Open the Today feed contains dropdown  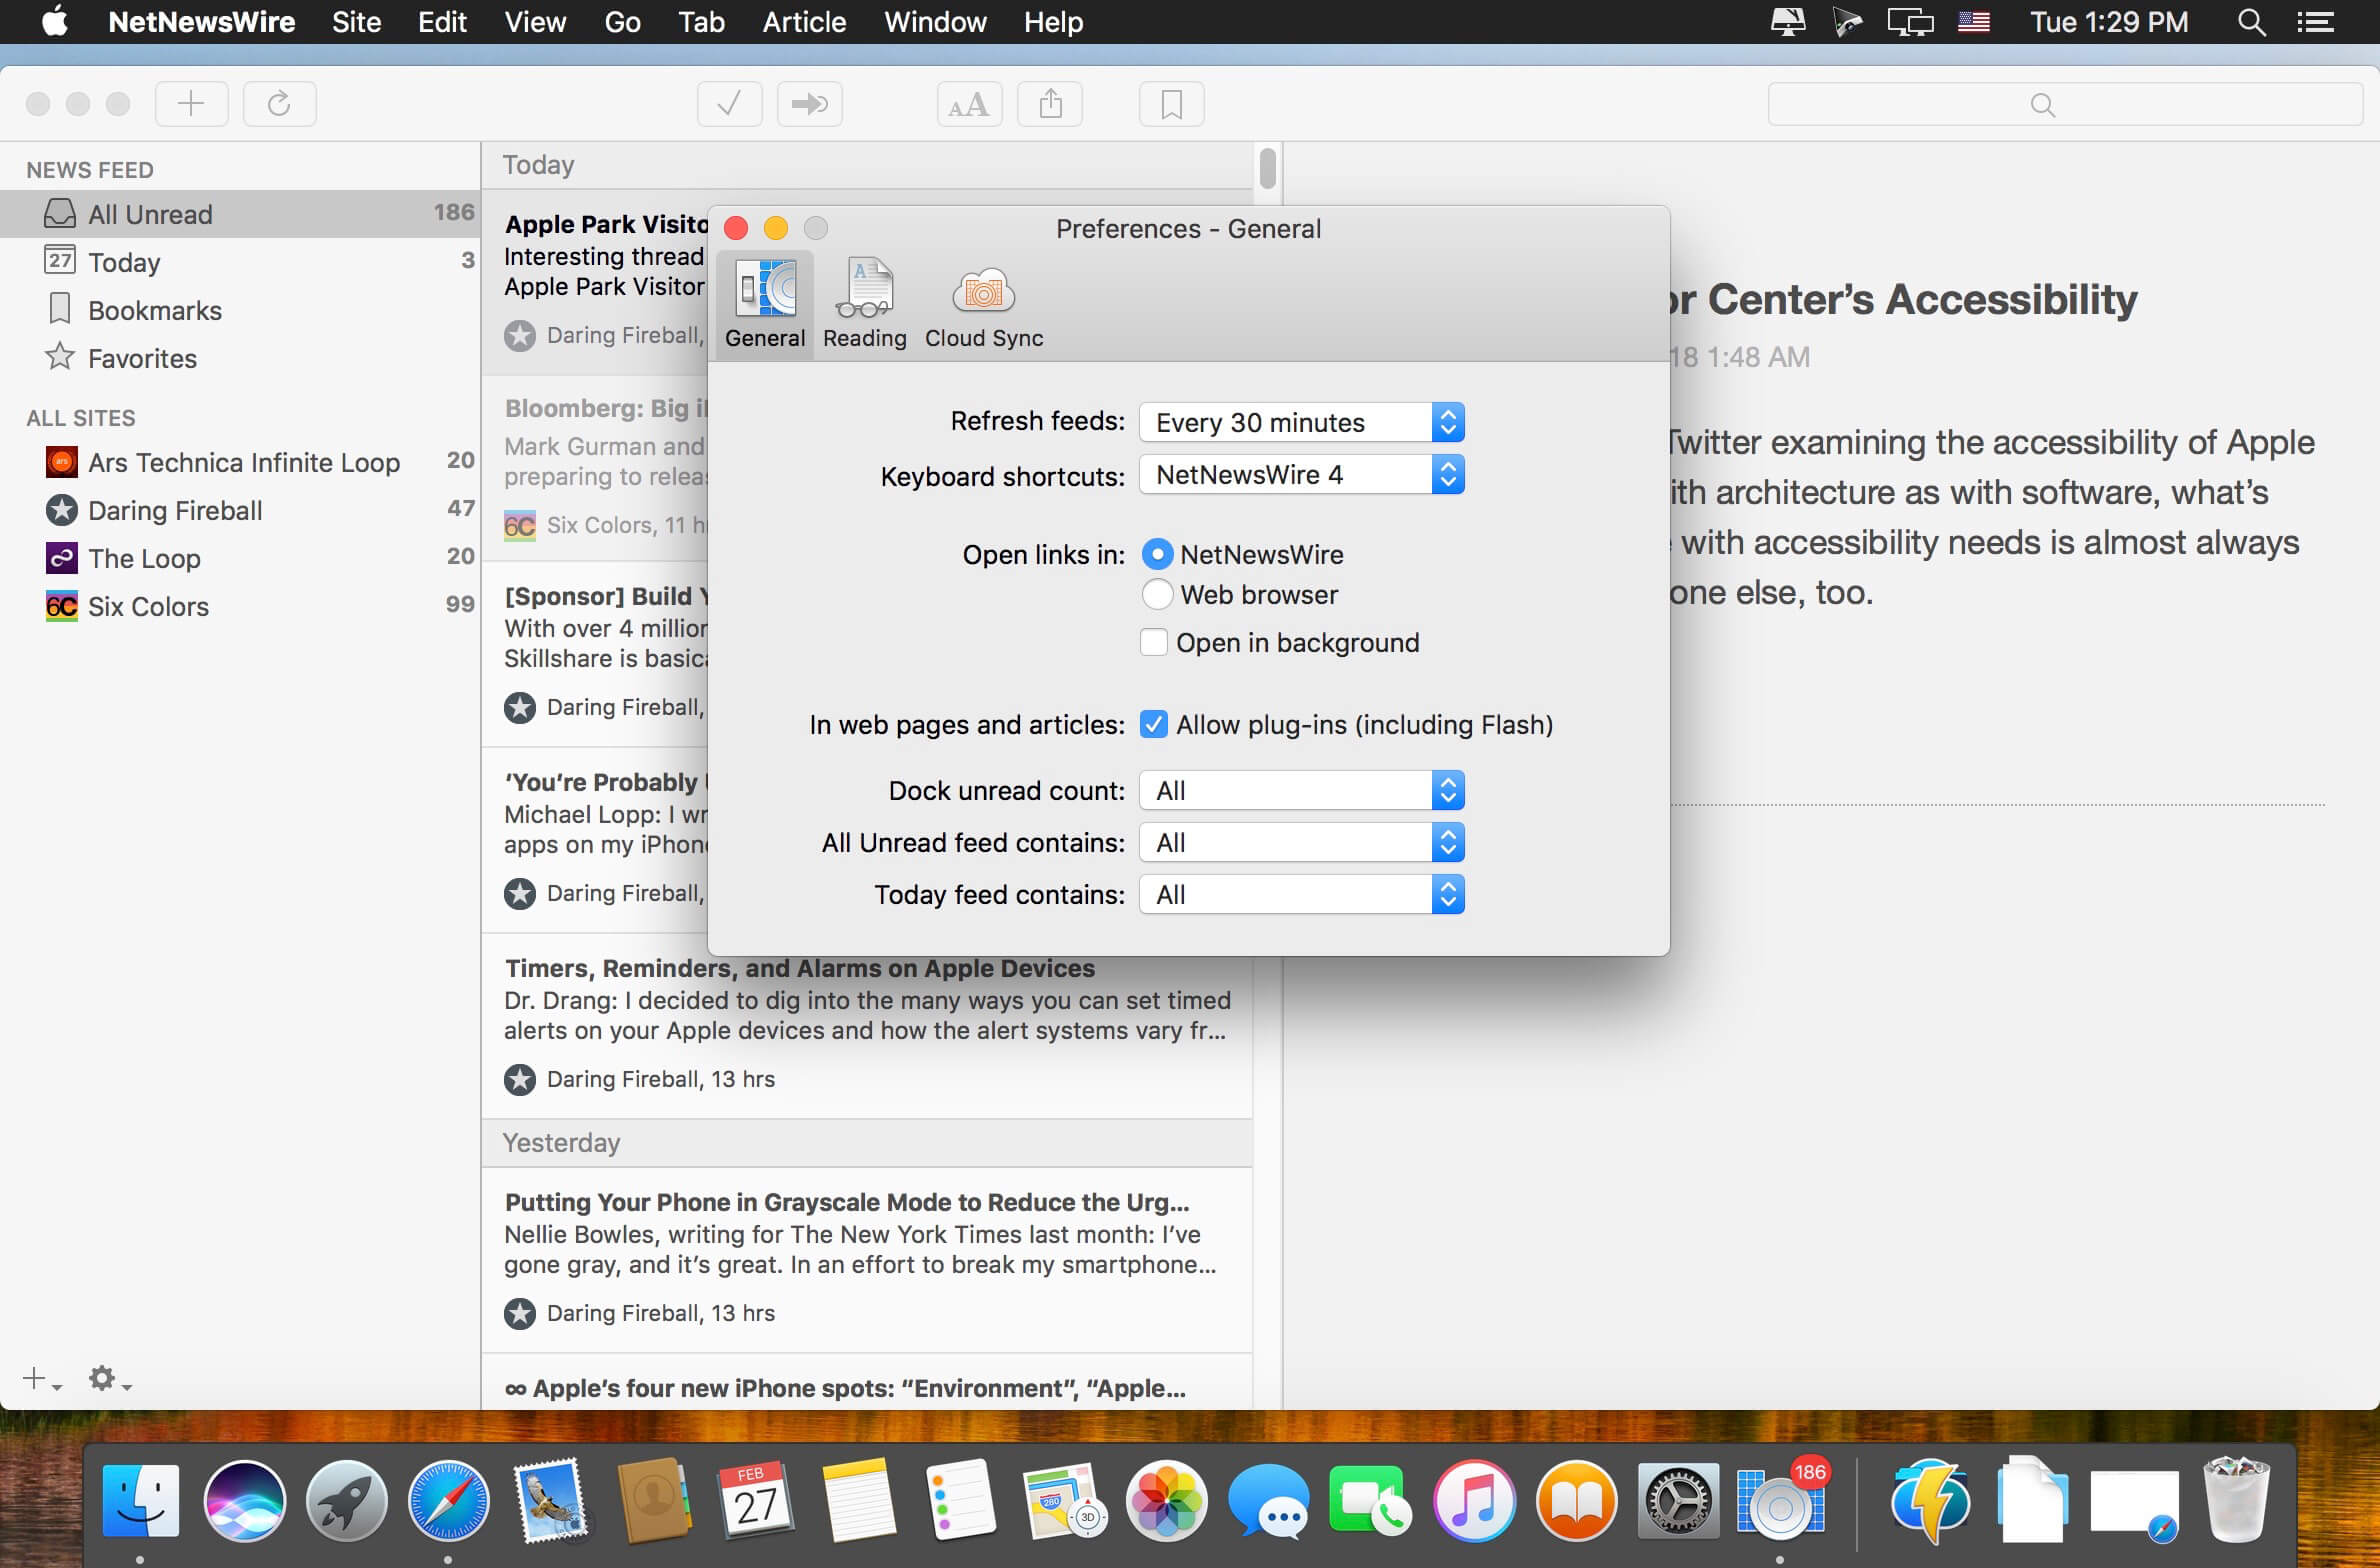pyautogui.click(x=1302, y=894)
